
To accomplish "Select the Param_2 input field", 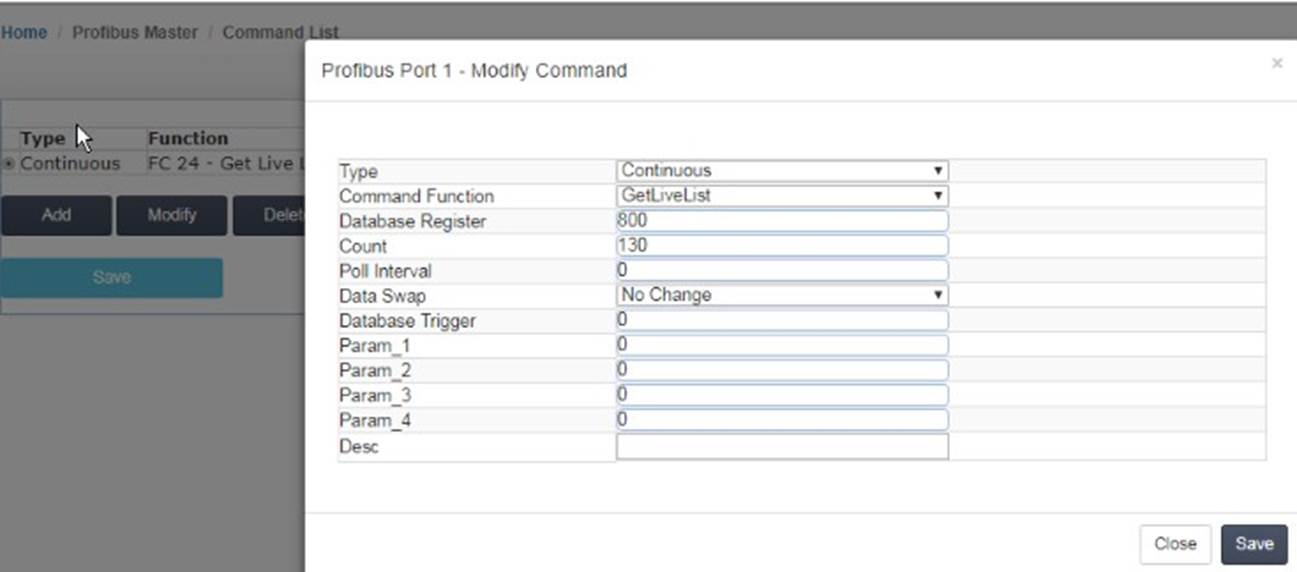I will point(782,370).
